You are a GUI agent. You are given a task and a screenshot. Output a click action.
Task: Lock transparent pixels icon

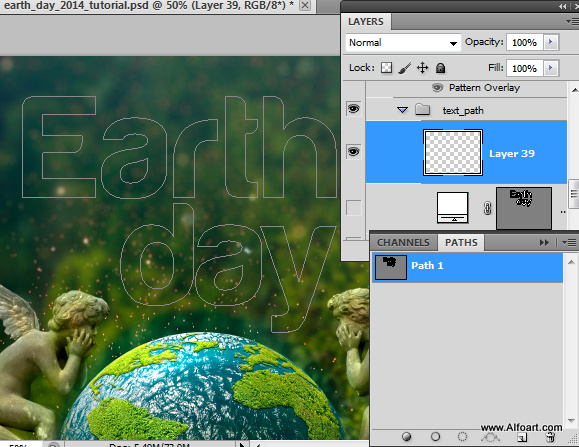click(x=387, y=68)
